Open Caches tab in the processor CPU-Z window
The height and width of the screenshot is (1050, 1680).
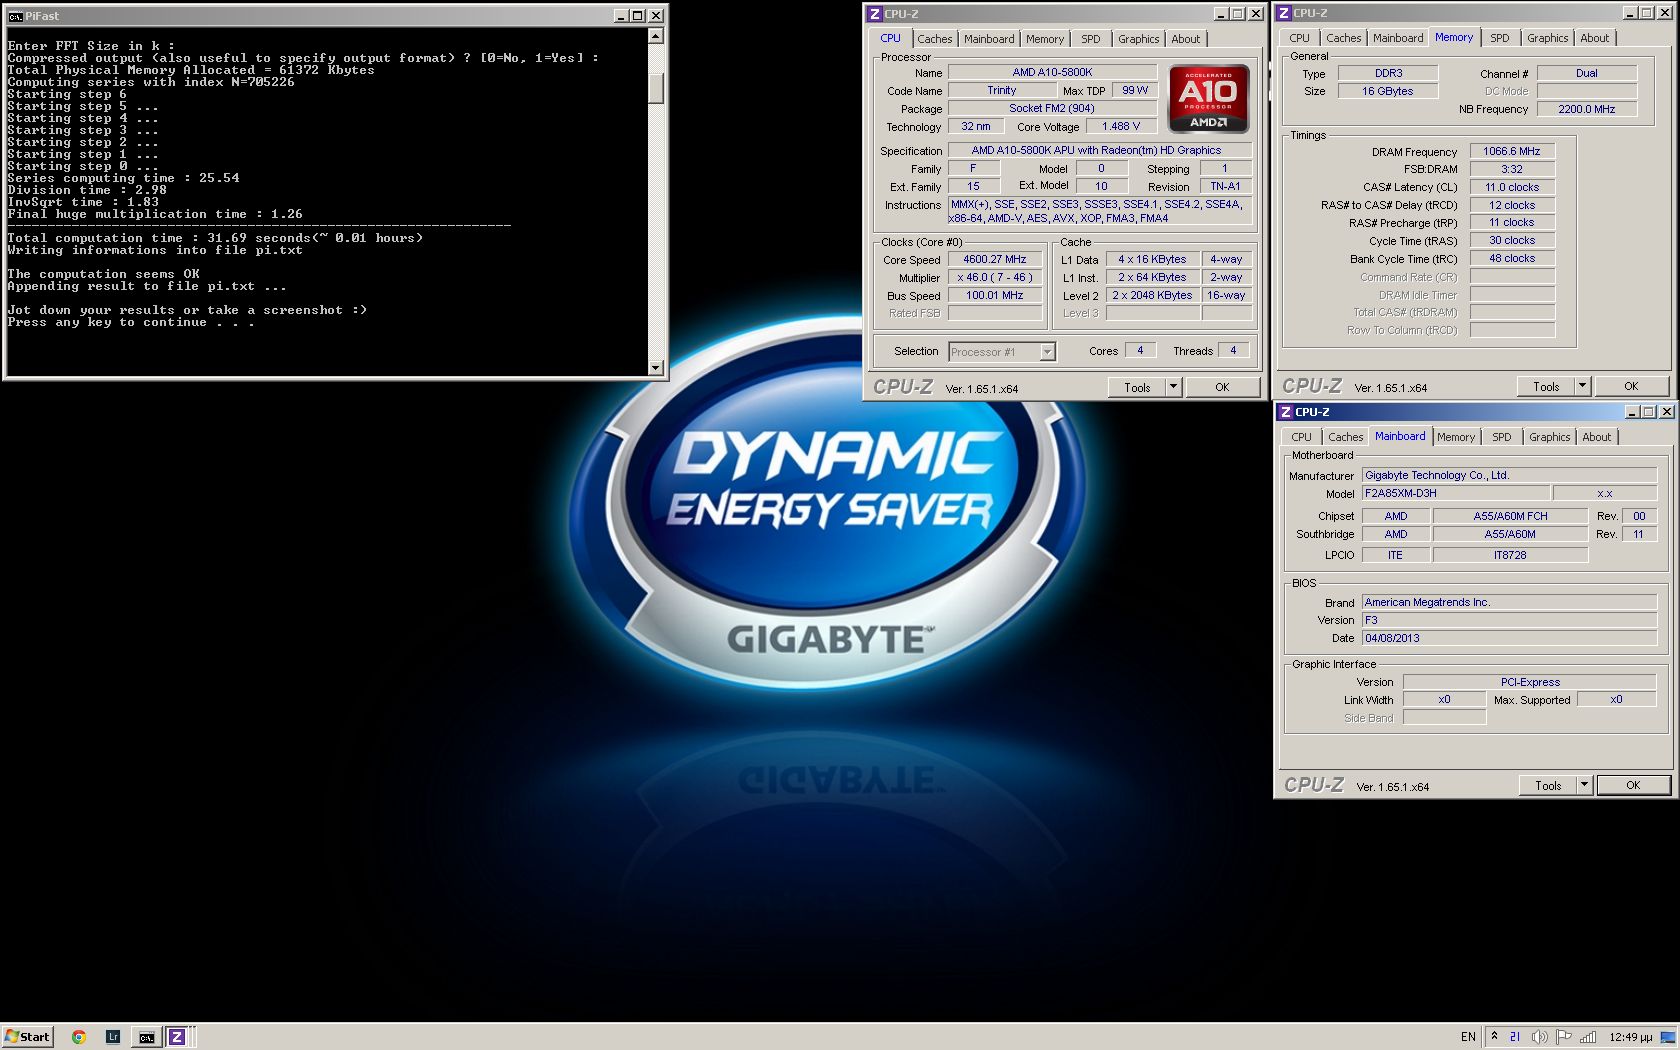935,39
